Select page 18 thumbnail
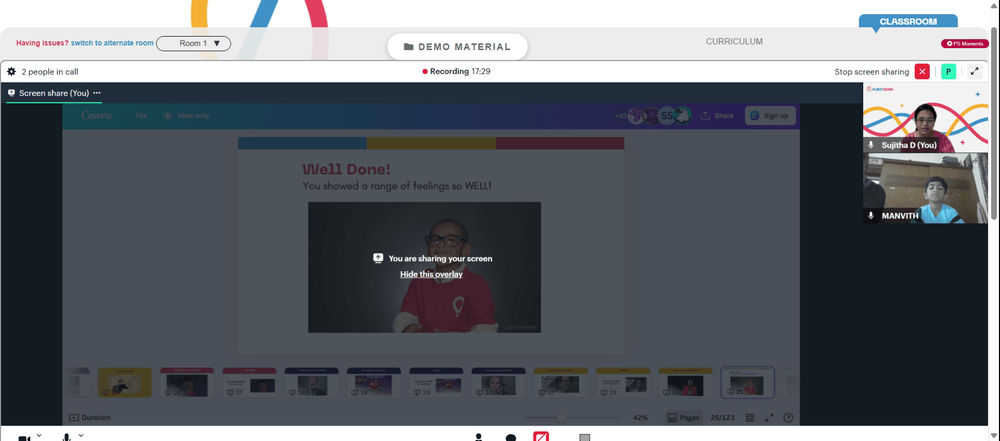Screen dimensions: 1000x441 (x=311, y=382)
